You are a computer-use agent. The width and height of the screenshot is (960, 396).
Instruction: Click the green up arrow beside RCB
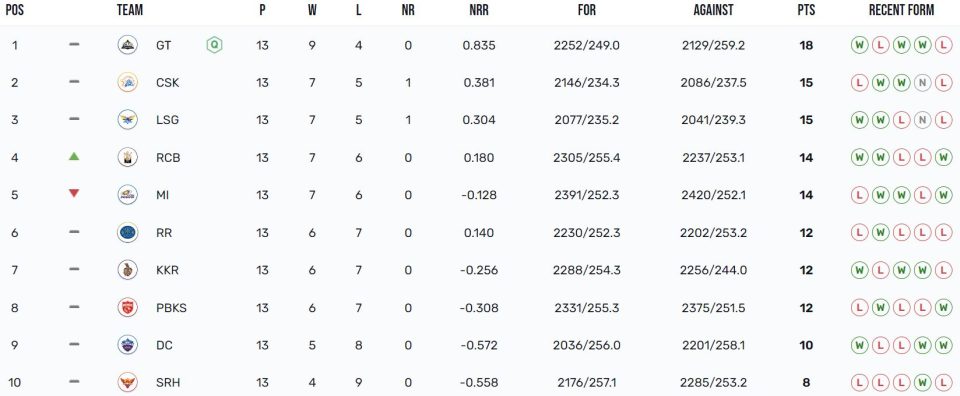(74, 156)
